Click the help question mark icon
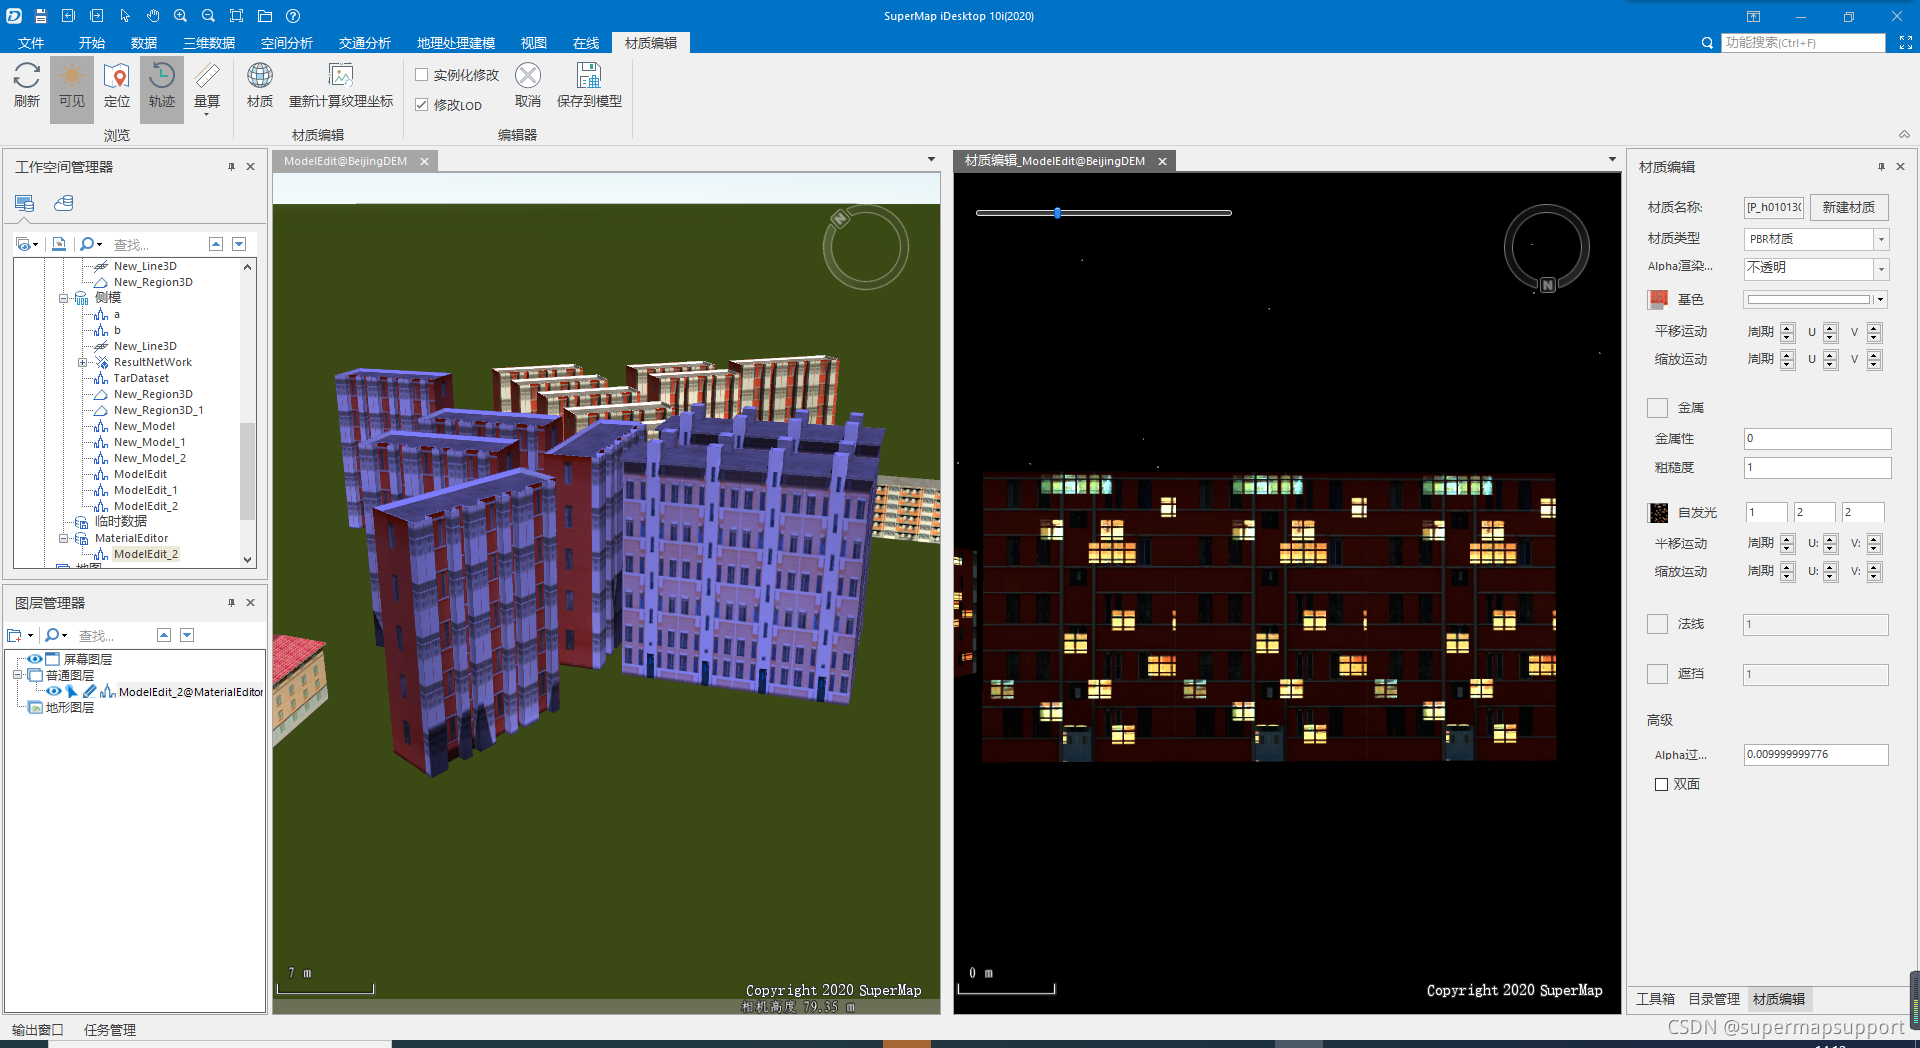The image size is (1920, 1048). 293,16
